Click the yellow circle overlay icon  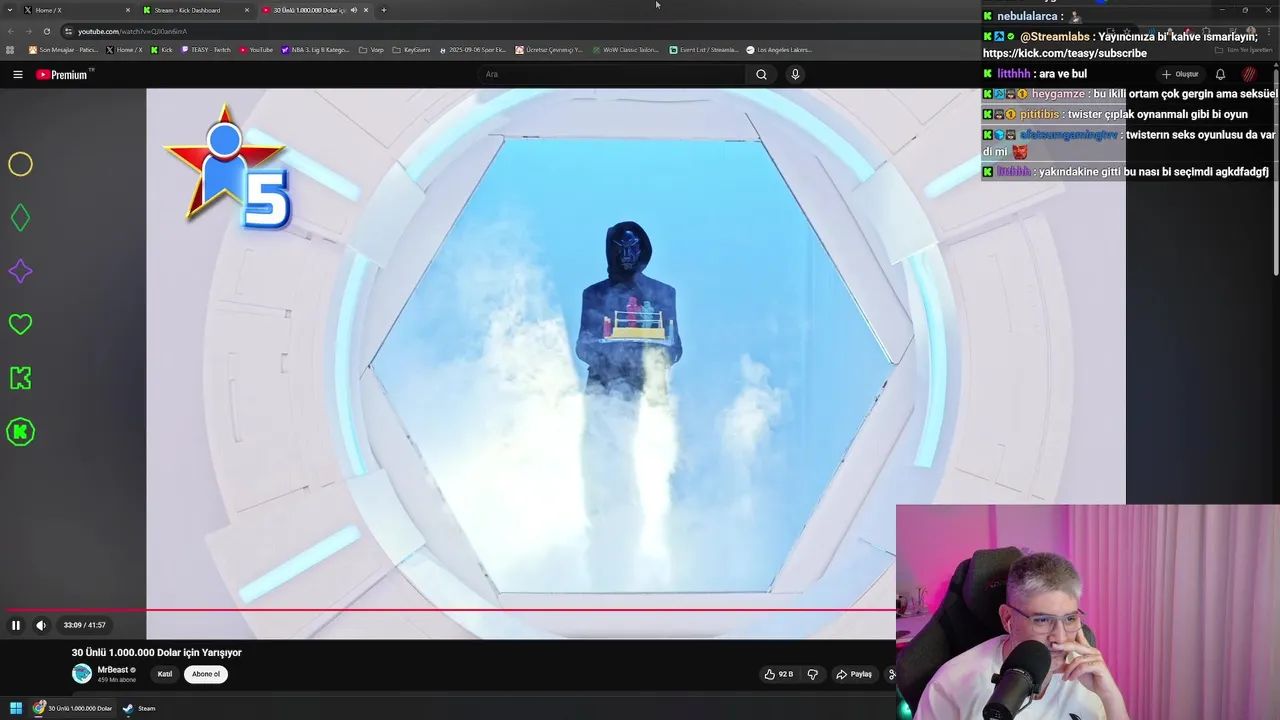pos(20,164)
